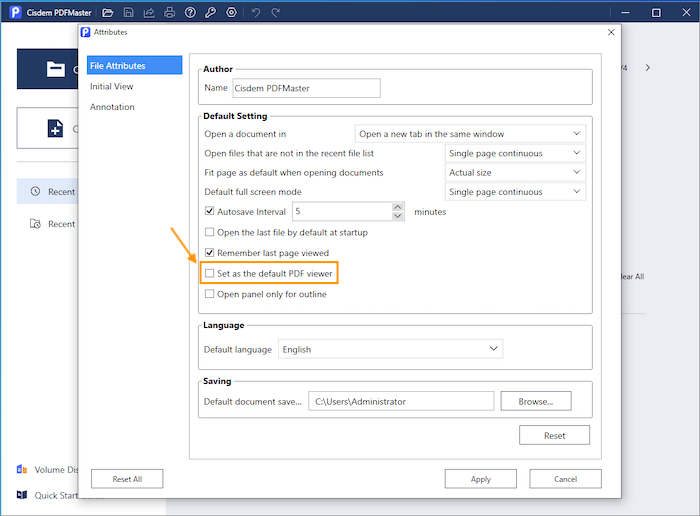This screenshot has width=700, height=516.
Task: Expand the Fit page Actual size dropdown
Action: [x=515, y=172]
